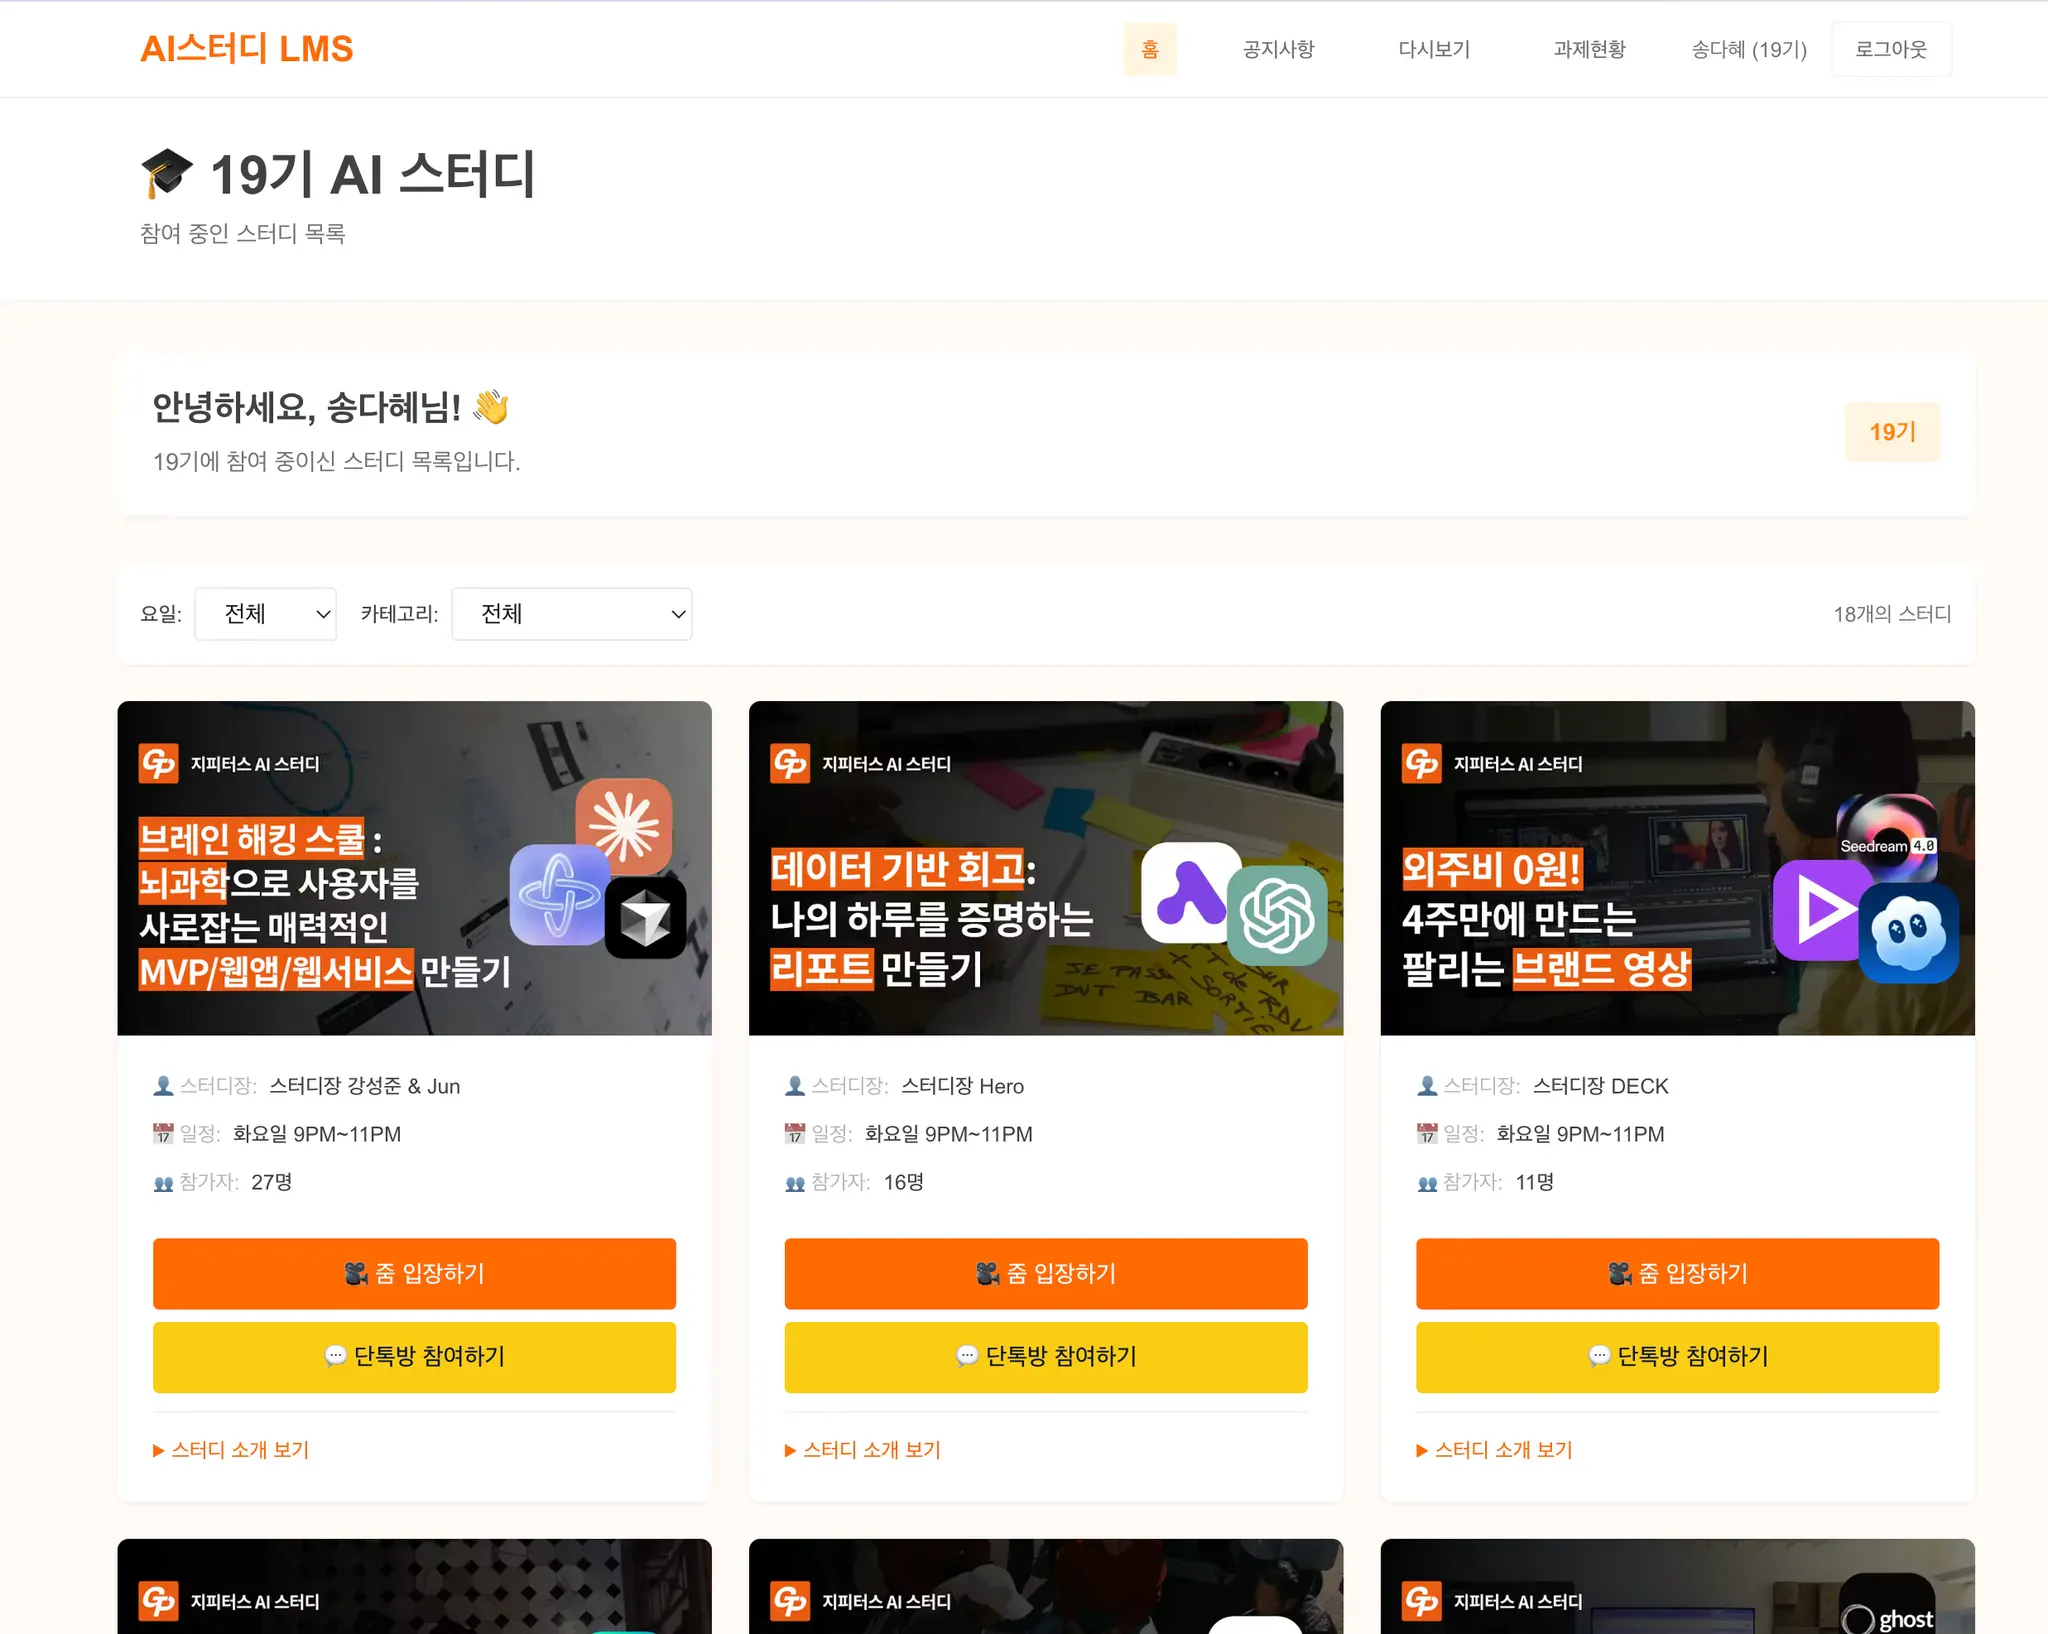Click 줌 입장하기 for Hero's study
Screen dimensions: 2048x1634
(1046, 1273)
